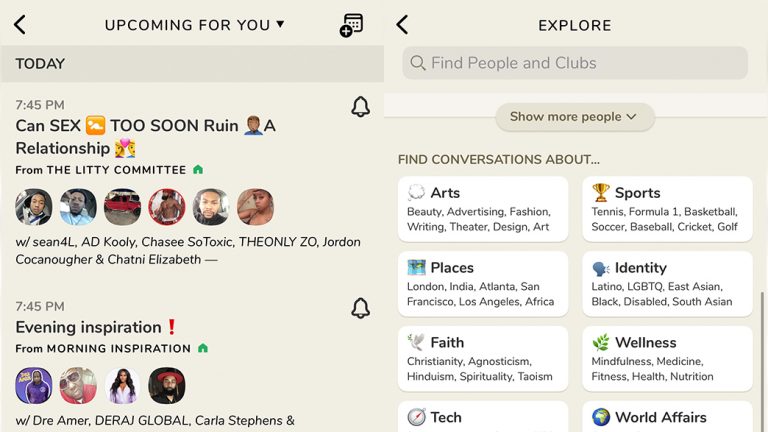Open the Arts conversations topic
The width and height of the screenshot is (768, 432).
pos(483,209)
